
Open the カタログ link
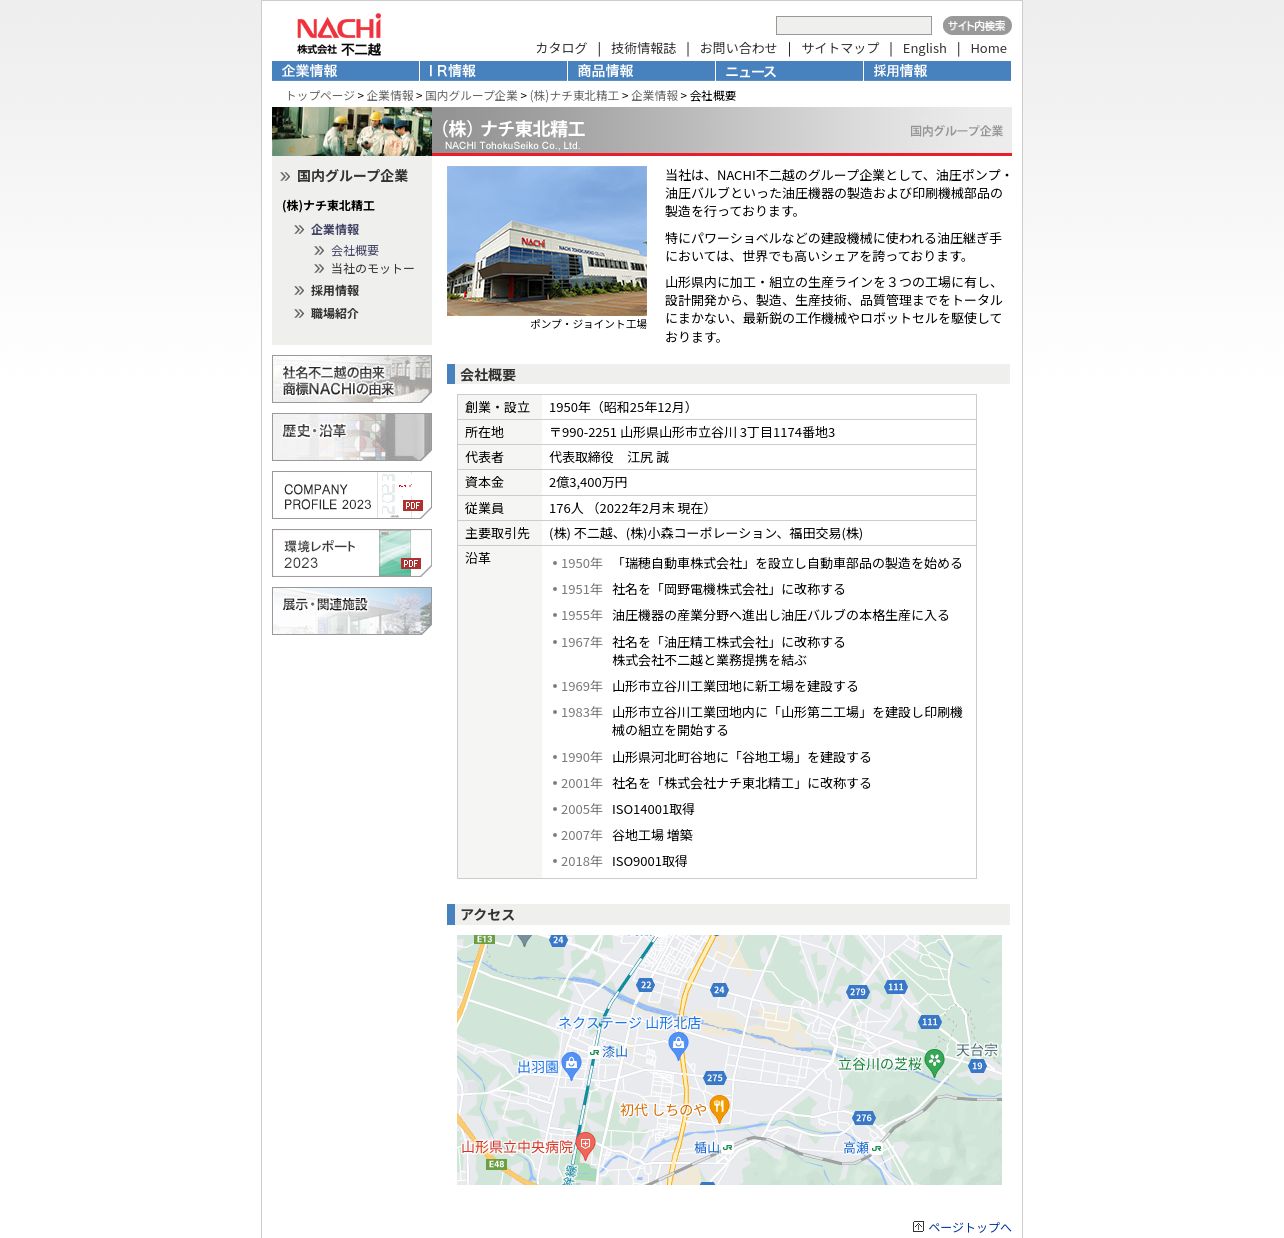(x=561, y=48)
